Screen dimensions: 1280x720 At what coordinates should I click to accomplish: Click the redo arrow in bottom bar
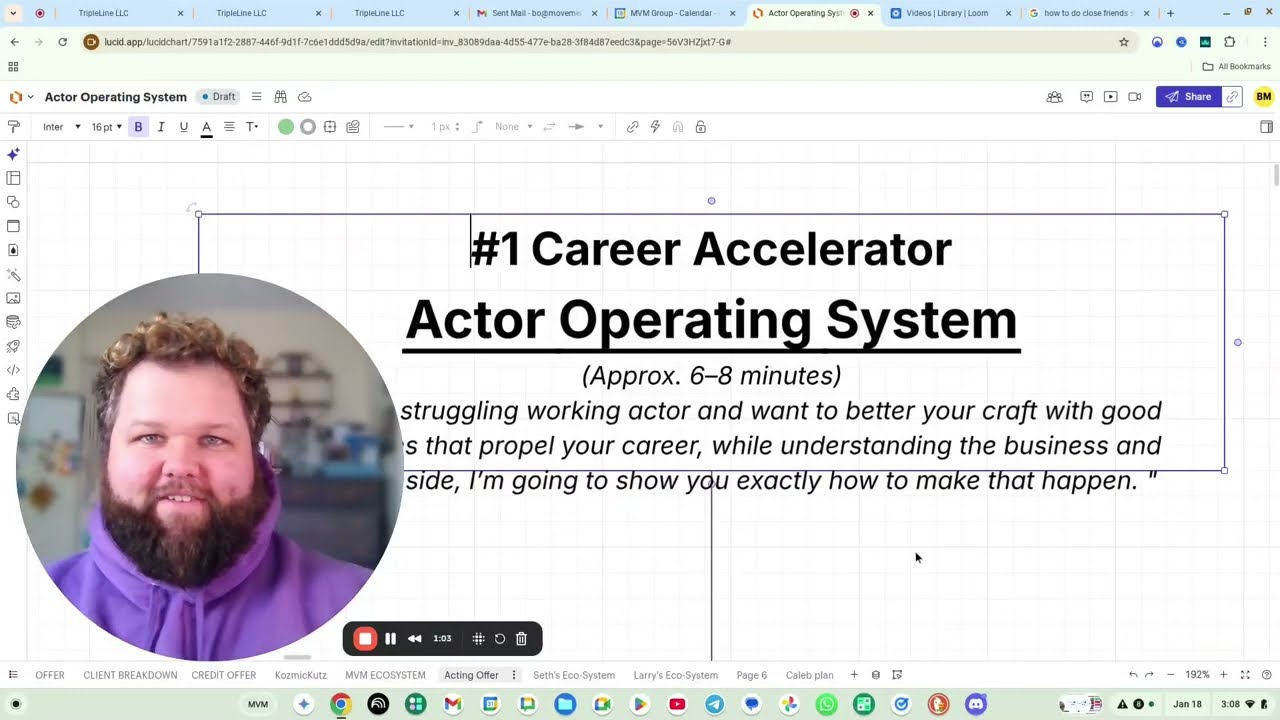(x=1149, y=675)
